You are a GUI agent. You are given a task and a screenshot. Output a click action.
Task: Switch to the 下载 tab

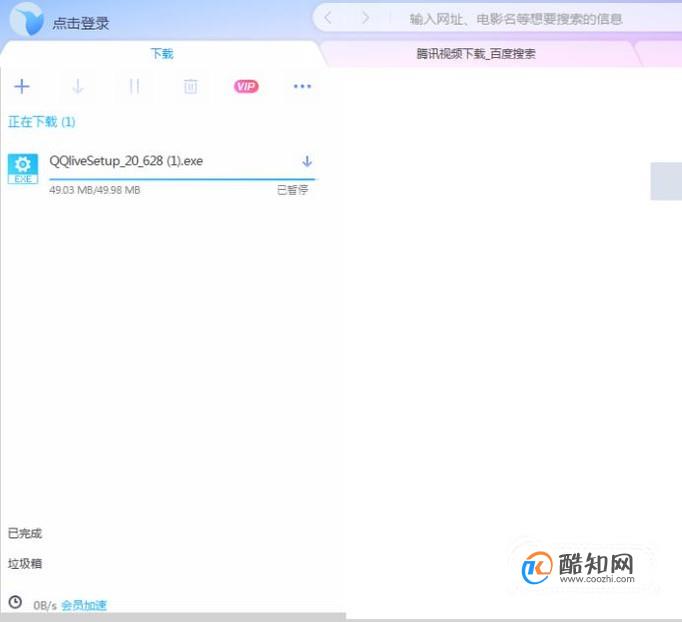pyautogui.click(x=162, y=54)
